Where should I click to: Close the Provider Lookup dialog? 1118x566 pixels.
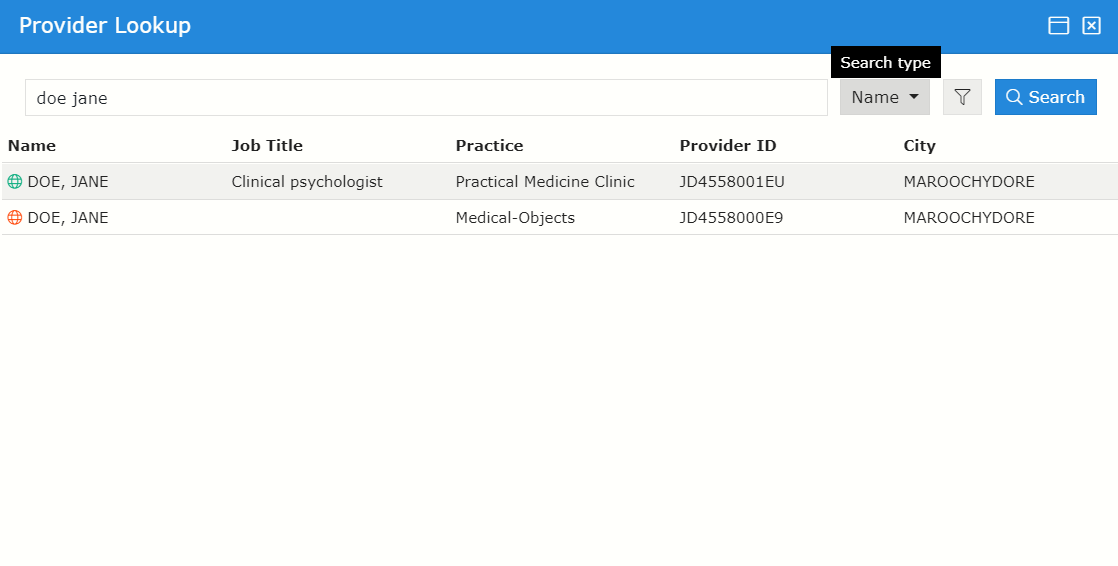1091,26
